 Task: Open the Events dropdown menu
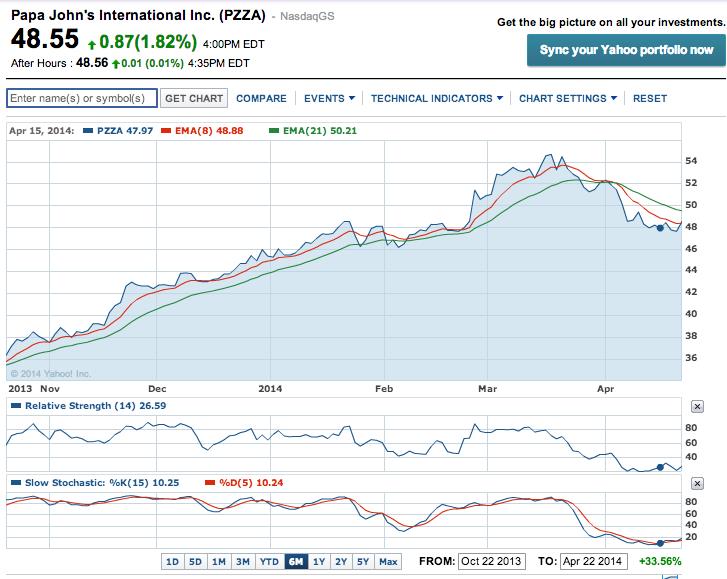click(x=329, y=98)
